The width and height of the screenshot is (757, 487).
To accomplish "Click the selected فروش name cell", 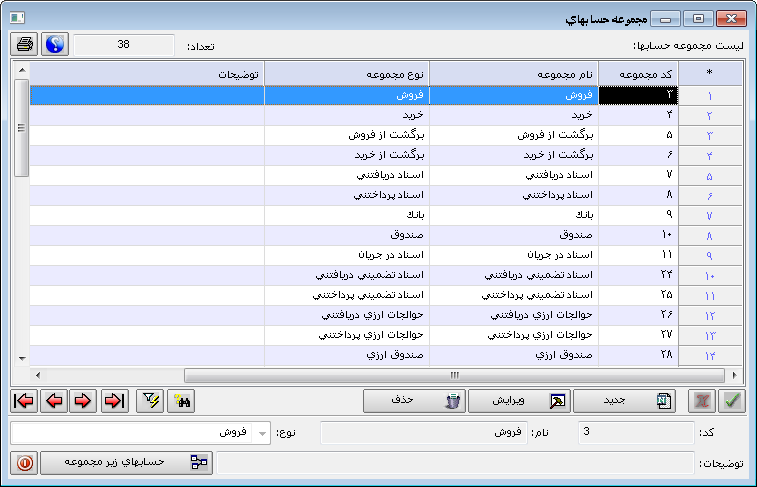I will click(514, 96).
